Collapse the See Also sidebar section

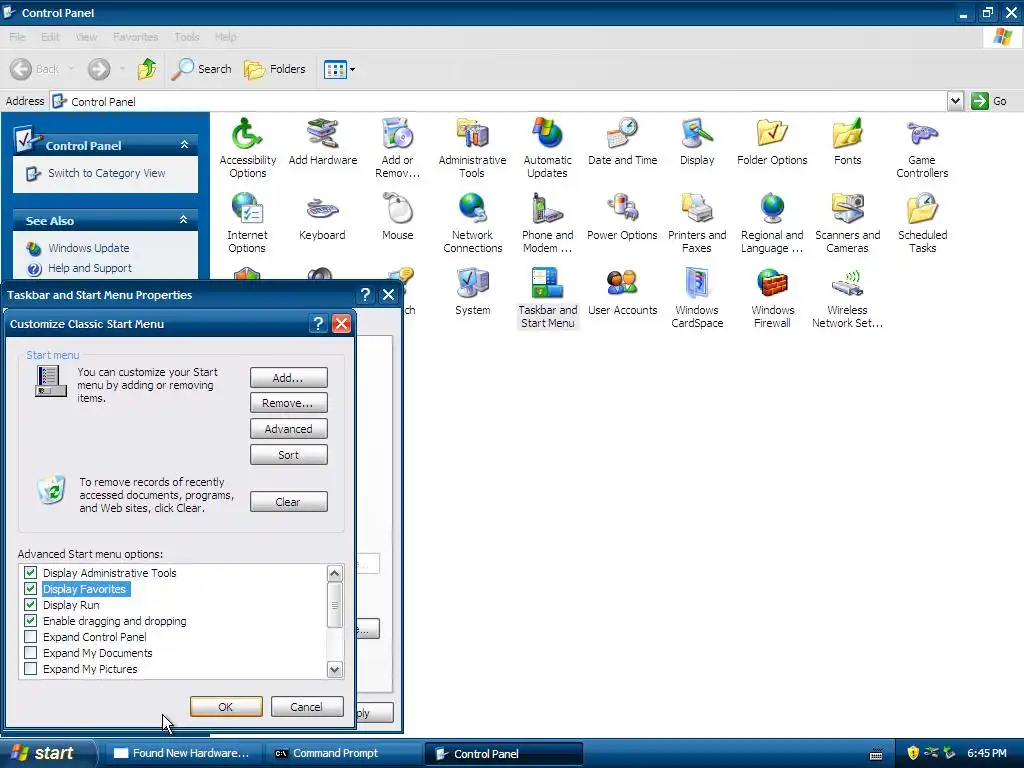point(184,220)
